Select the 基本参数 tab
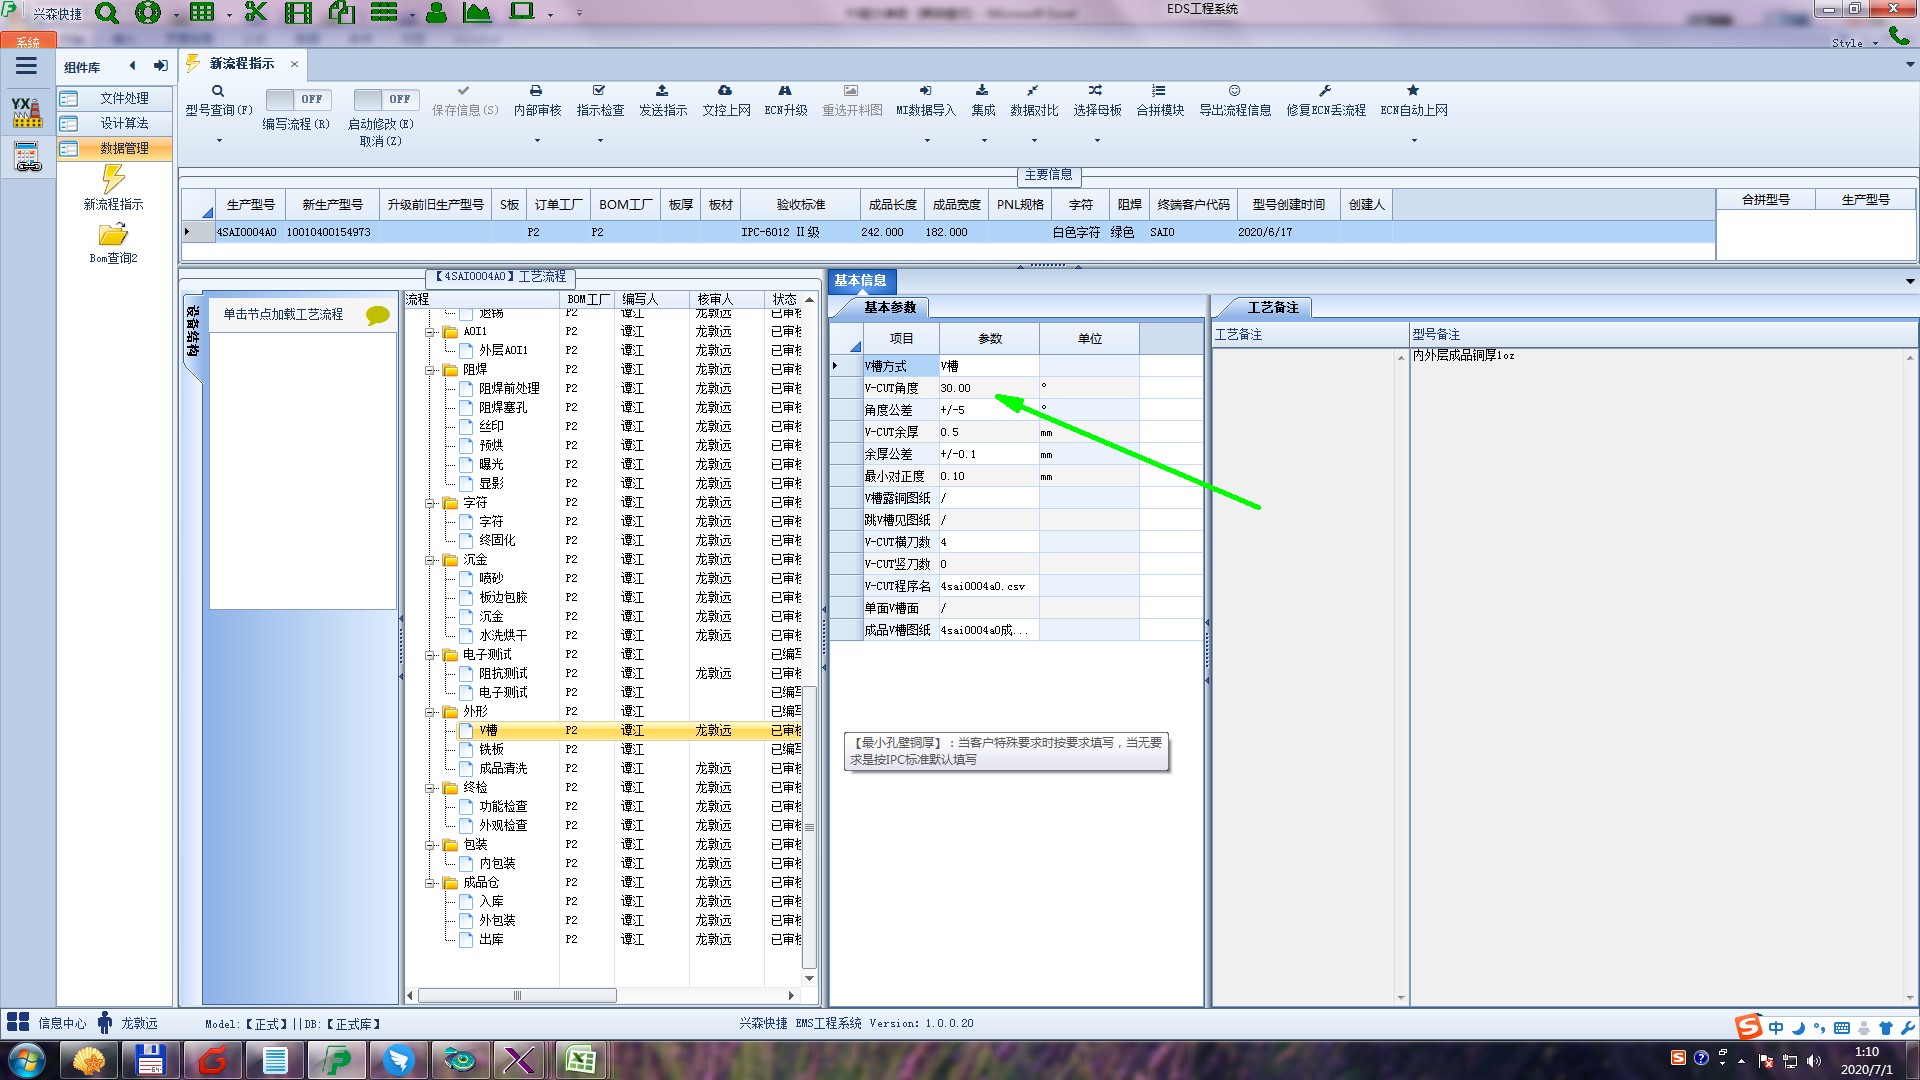Viewport: 1920px width, 1080px height. point(889,308)
